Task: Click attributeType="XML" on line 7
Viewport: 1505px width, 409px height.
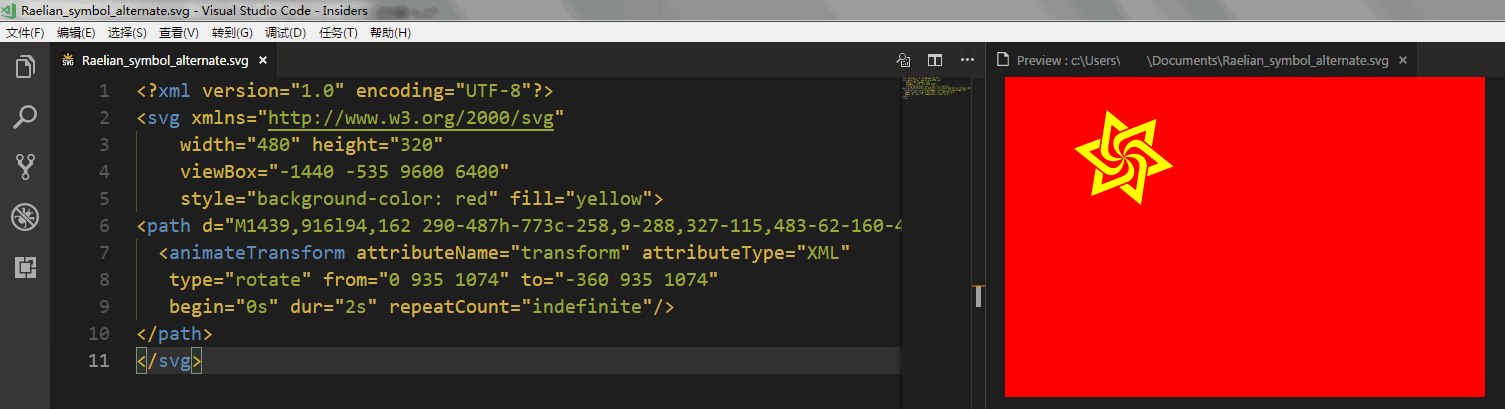Action: pyautogui.click(x=745, y=253)
